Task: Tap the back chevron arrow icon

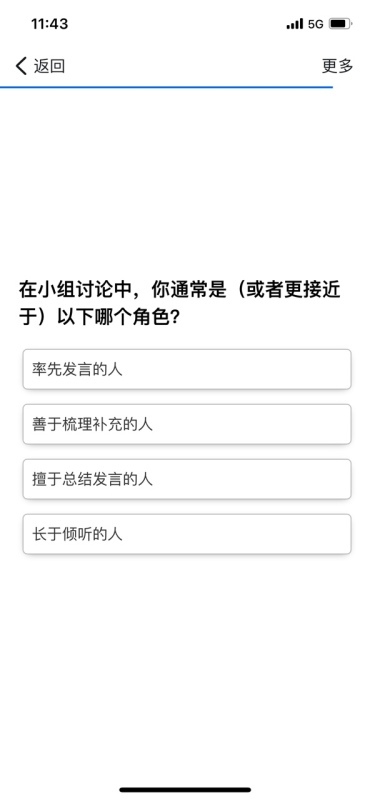Action: [x=21, y=66]
